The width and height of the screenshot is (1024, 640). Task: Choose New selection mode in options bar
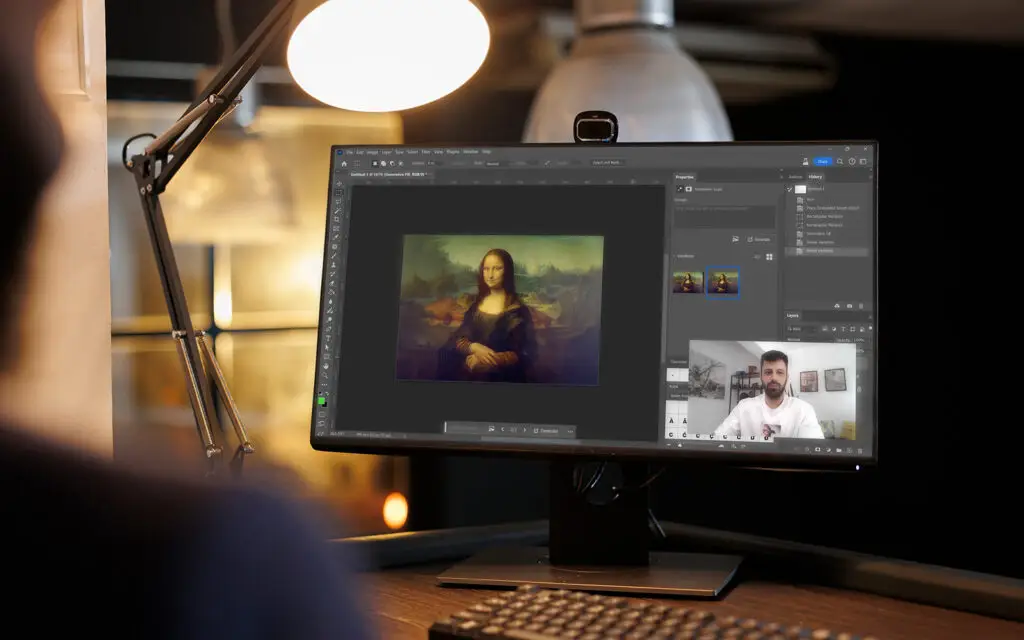[375, 164]
